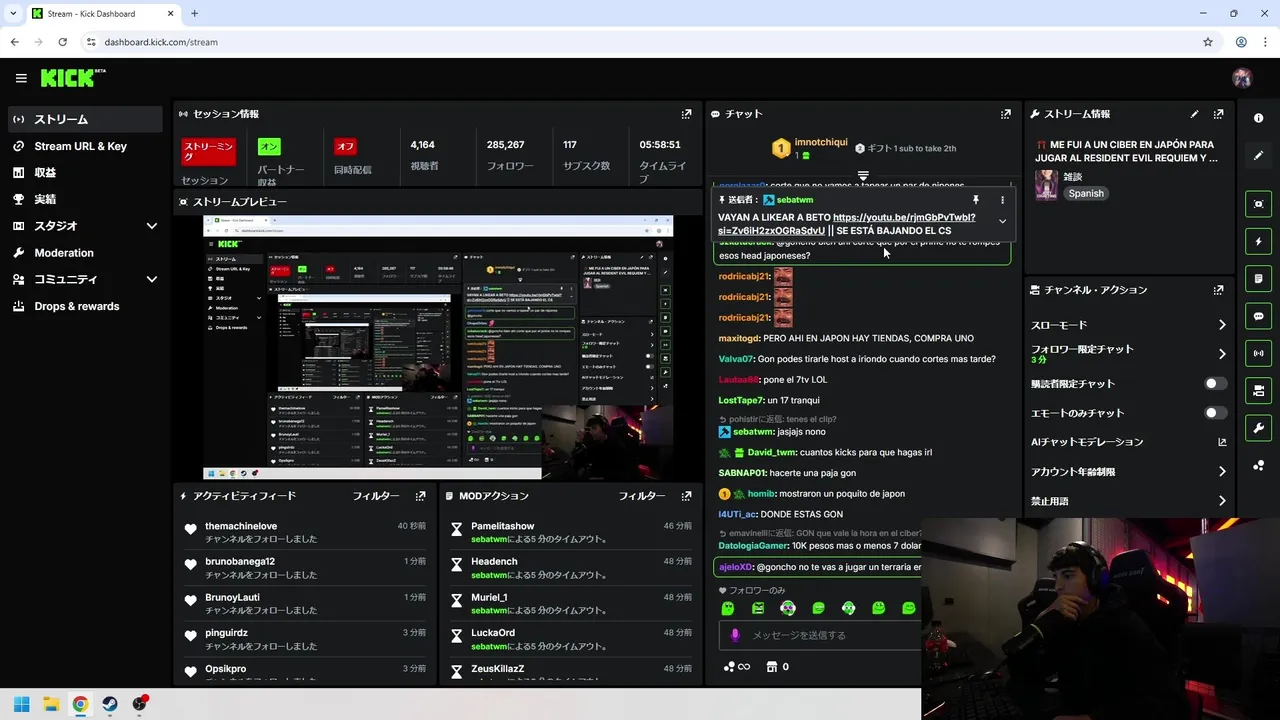Pop out the チャット panel
1280x720 pixels.
[x=1005, y=114]
